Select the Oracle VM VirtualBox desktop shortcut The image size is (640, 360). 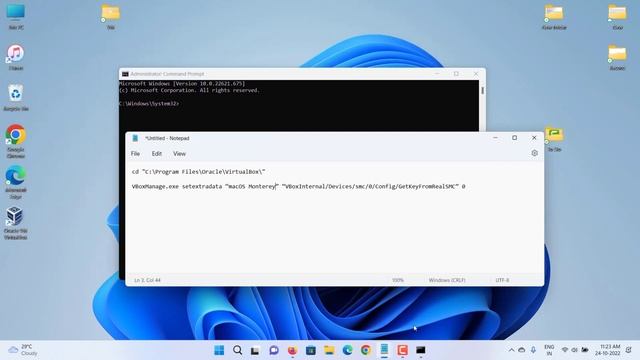[16, 223]
